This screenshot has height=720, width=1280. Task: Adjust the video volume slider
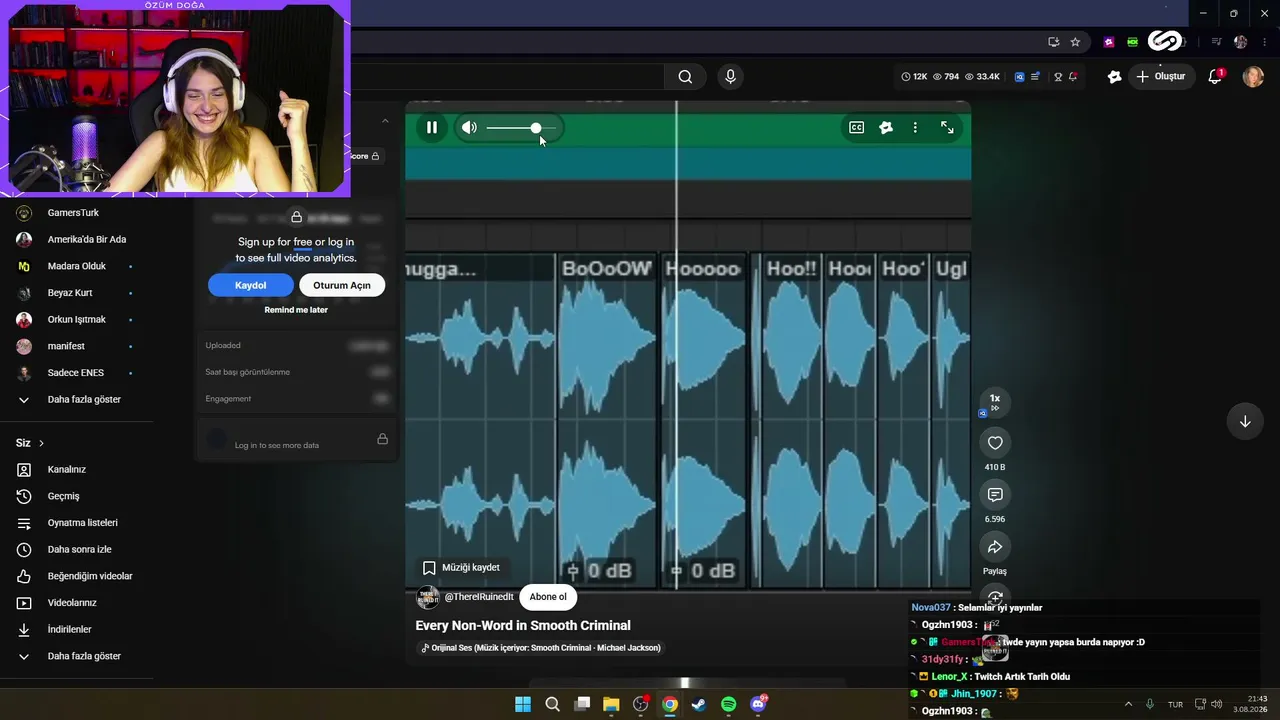pos(521,128)
